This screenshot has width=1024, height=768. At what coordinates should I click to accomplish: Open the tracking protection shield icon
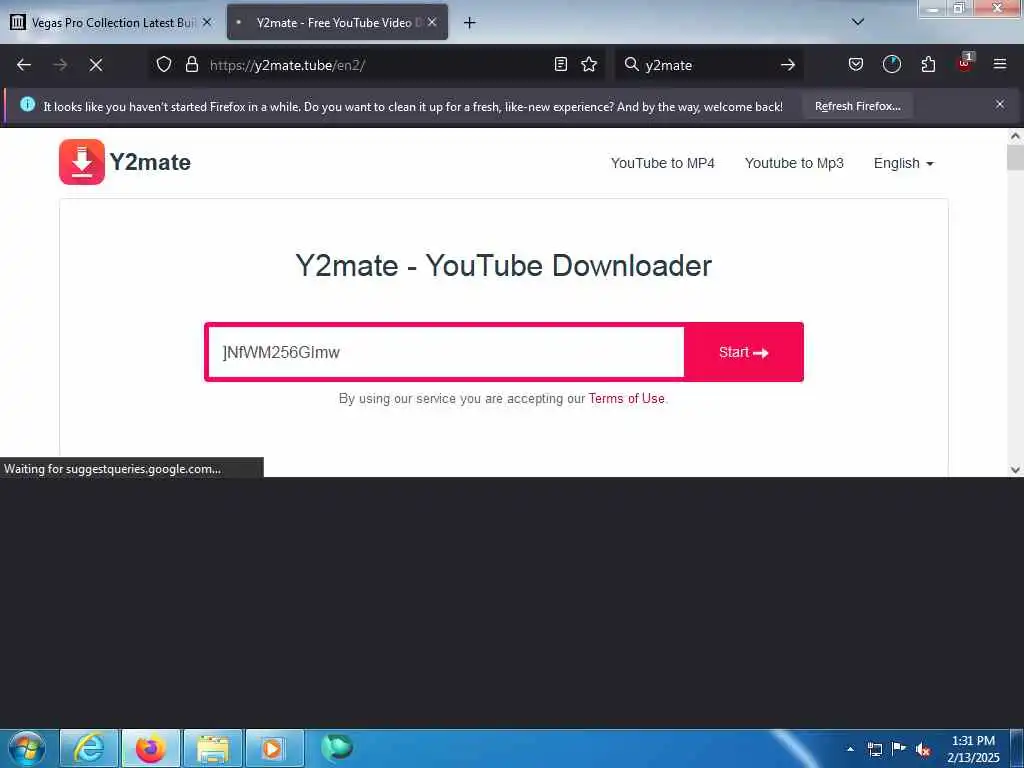164,65
